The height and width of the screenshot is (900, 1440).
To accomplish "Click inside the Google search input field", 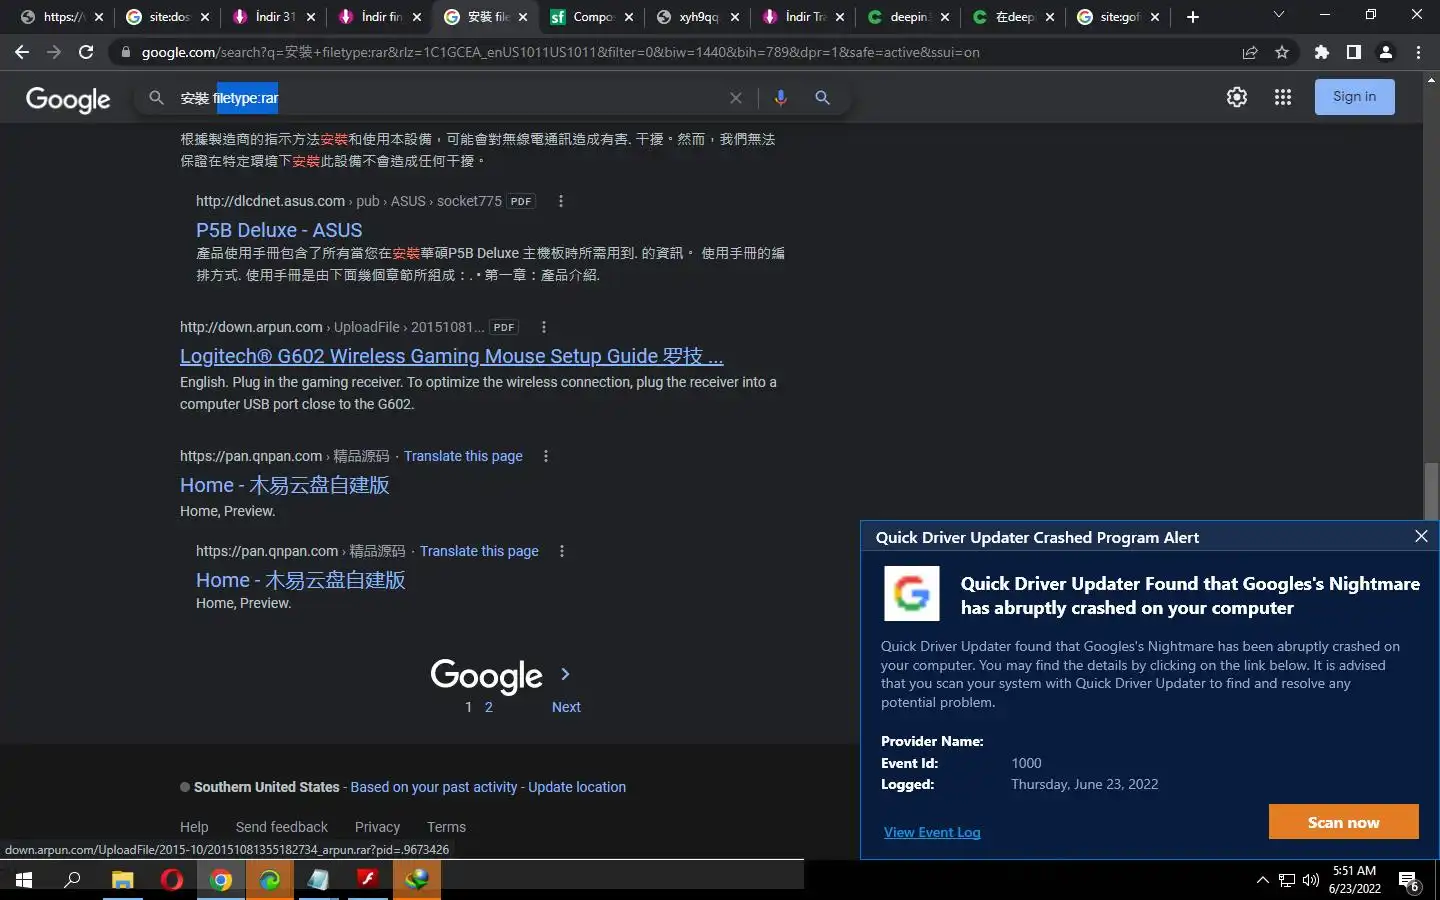I will (x=450, y=98).
